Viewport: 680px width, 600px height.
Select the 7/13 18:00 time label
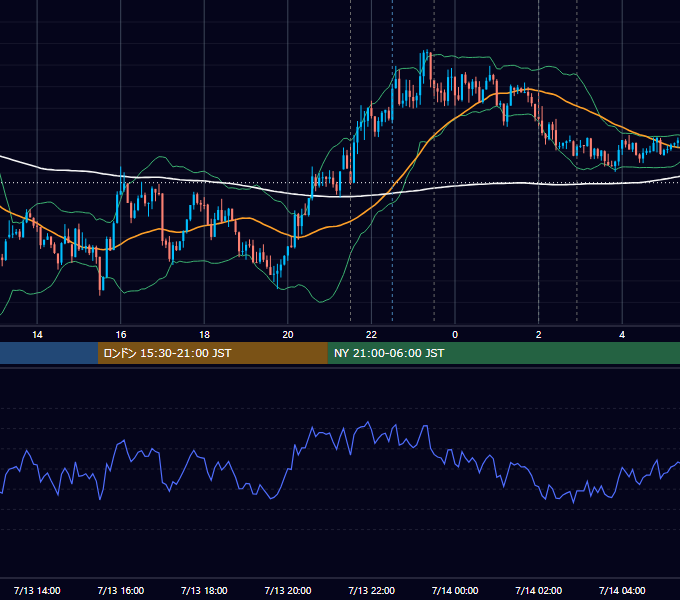coord(204,590)
